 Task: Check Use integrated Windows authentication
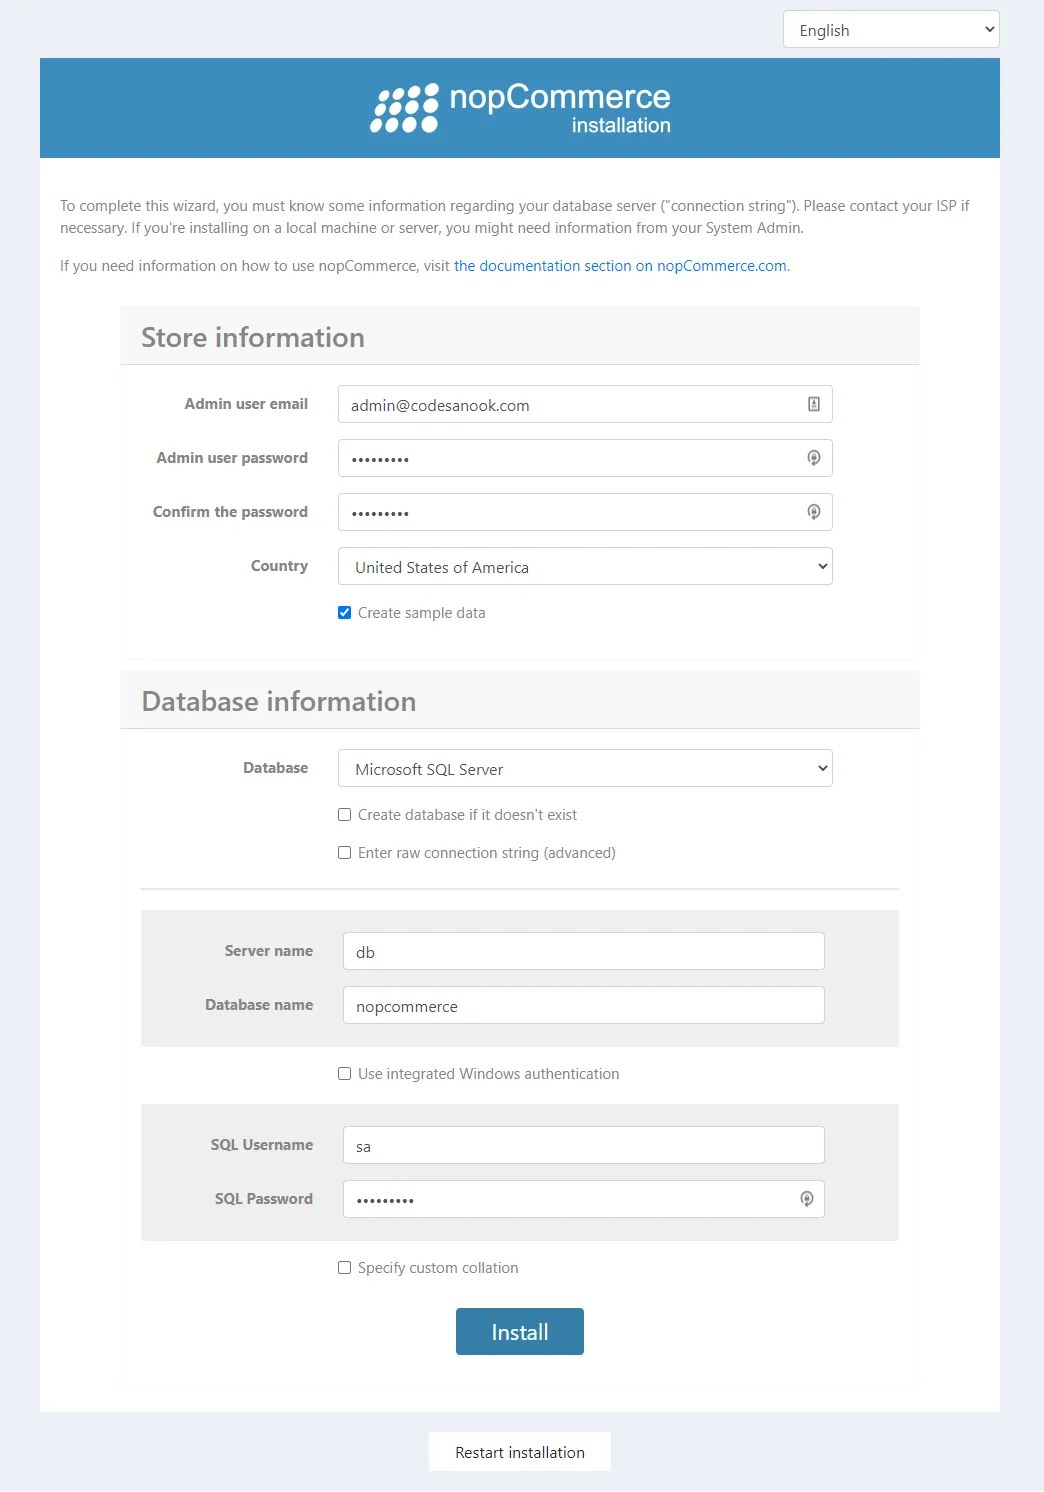pos(344,1074)
